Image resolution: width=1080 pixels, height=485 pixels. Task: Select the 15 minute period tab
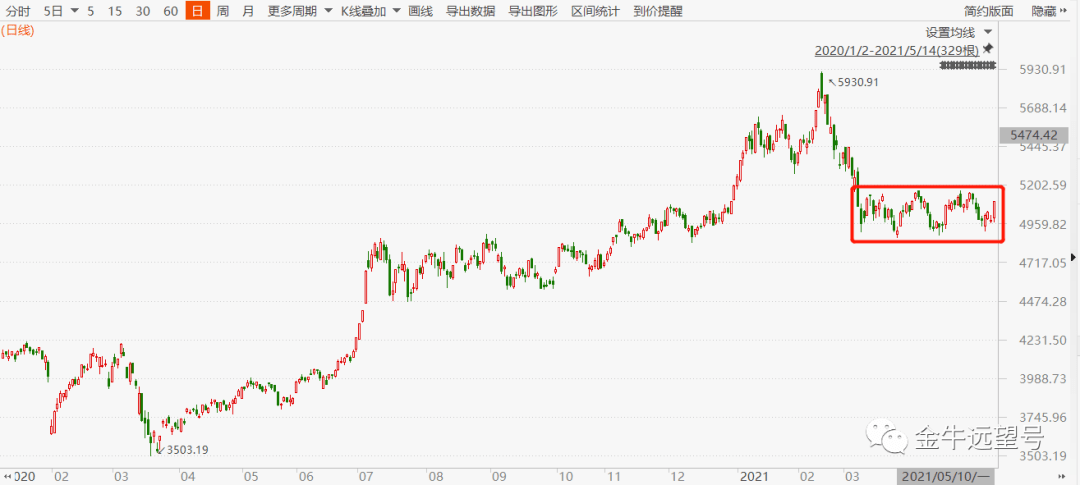116,11
